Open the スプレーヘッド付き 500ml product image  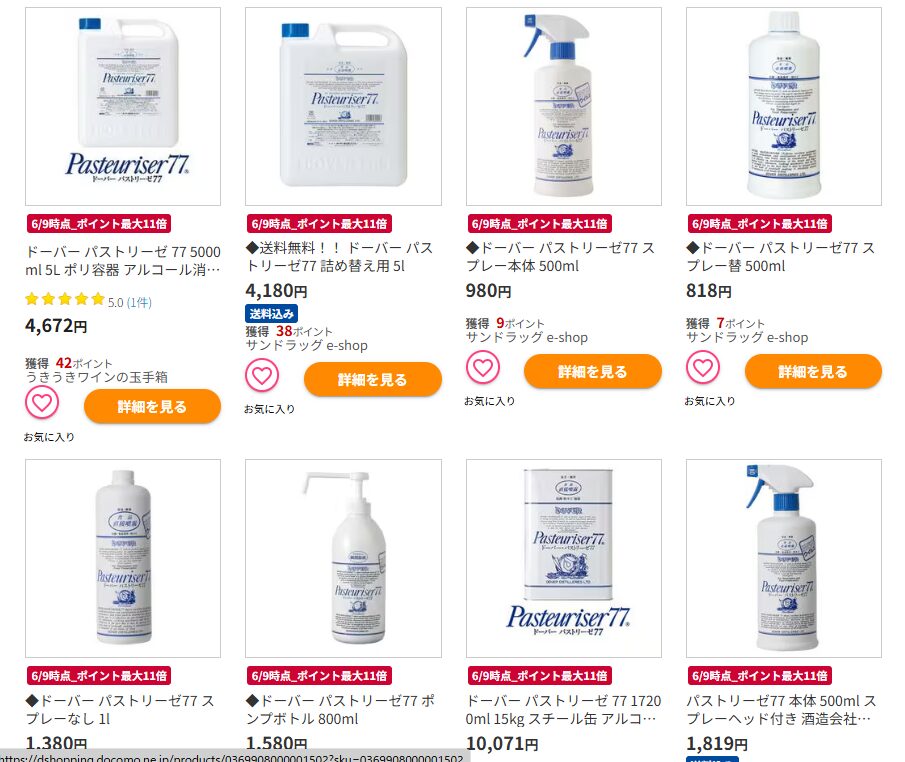click(784, 558)
